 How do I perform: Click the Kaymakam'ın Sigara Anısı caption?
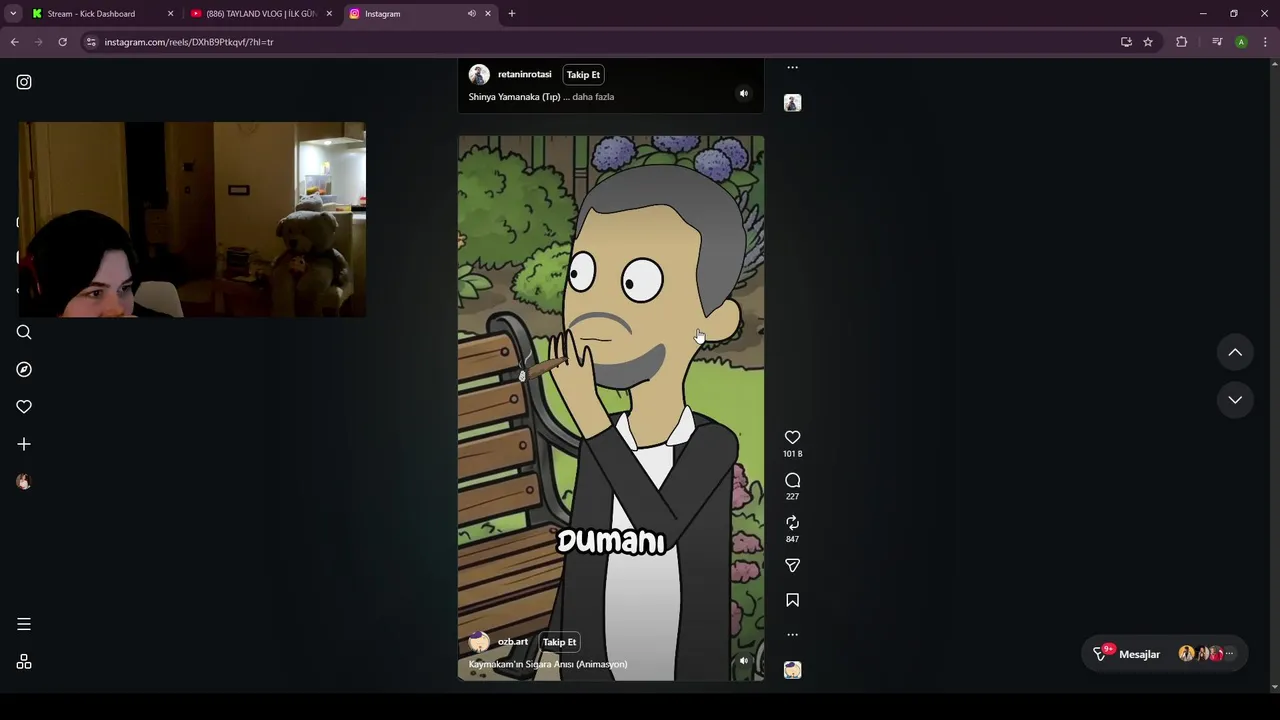548,664
